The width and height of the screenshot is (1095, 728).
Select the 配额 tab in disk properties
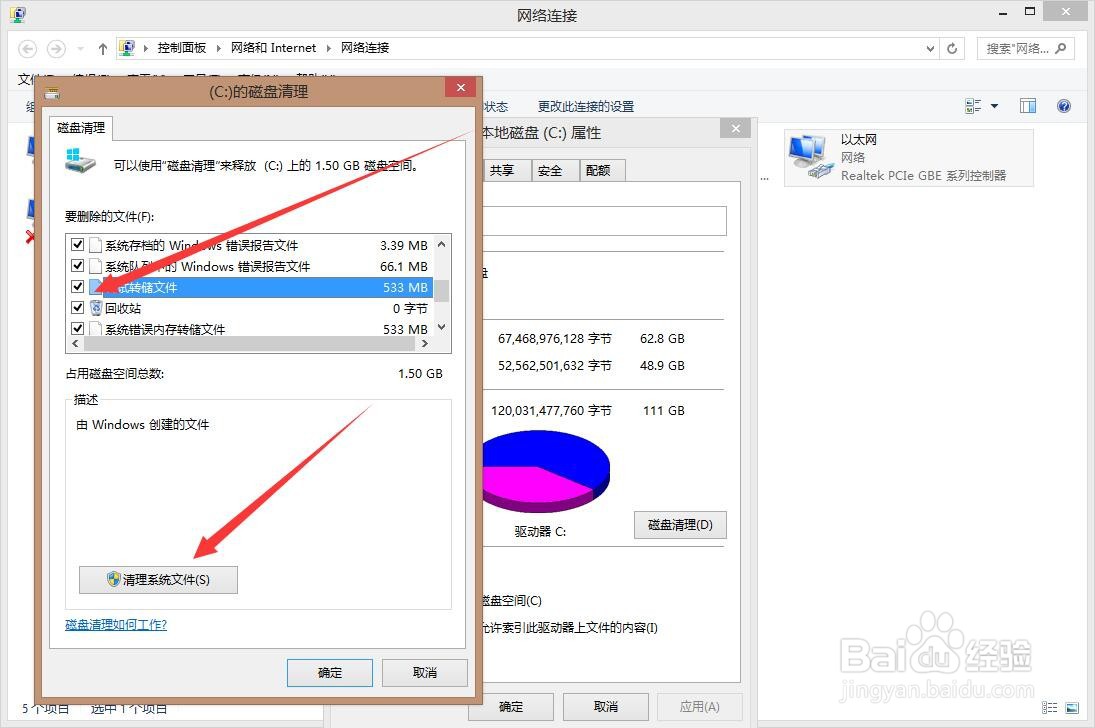pyautogui.click(x=600, y=170)
